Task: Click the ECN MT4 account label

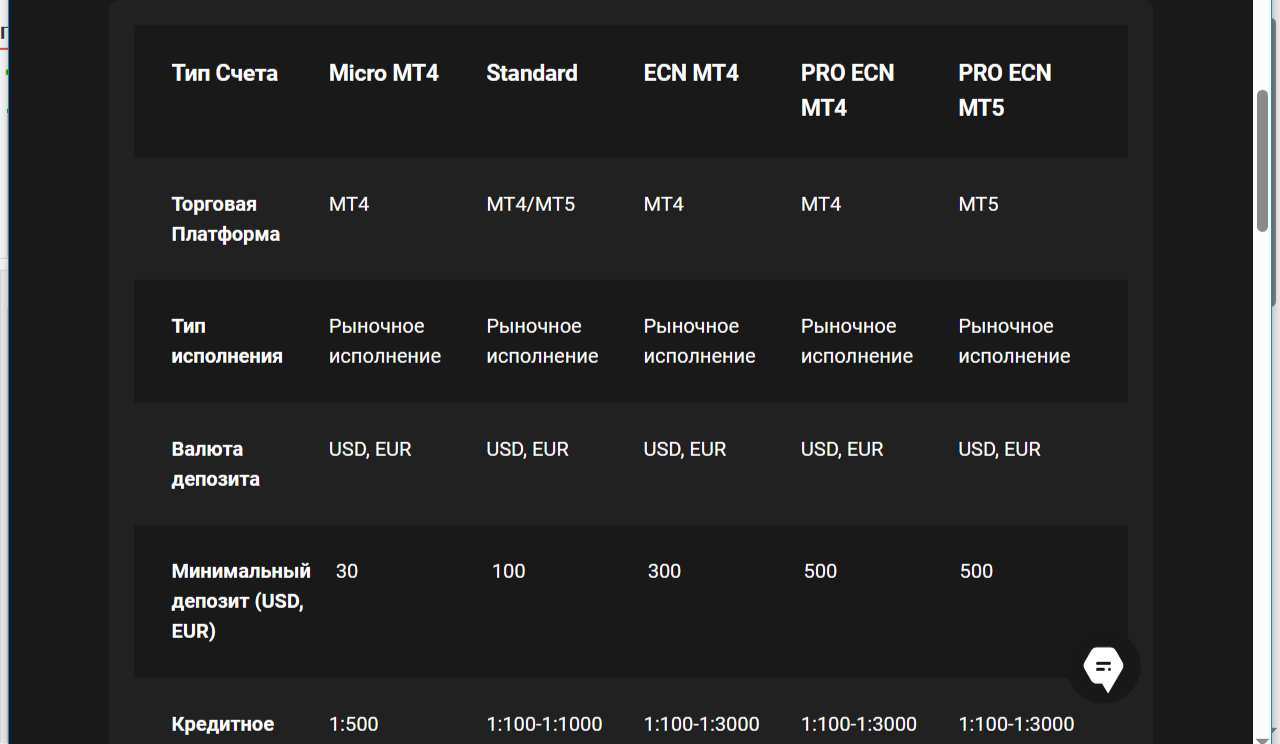Action: point(691,73)
